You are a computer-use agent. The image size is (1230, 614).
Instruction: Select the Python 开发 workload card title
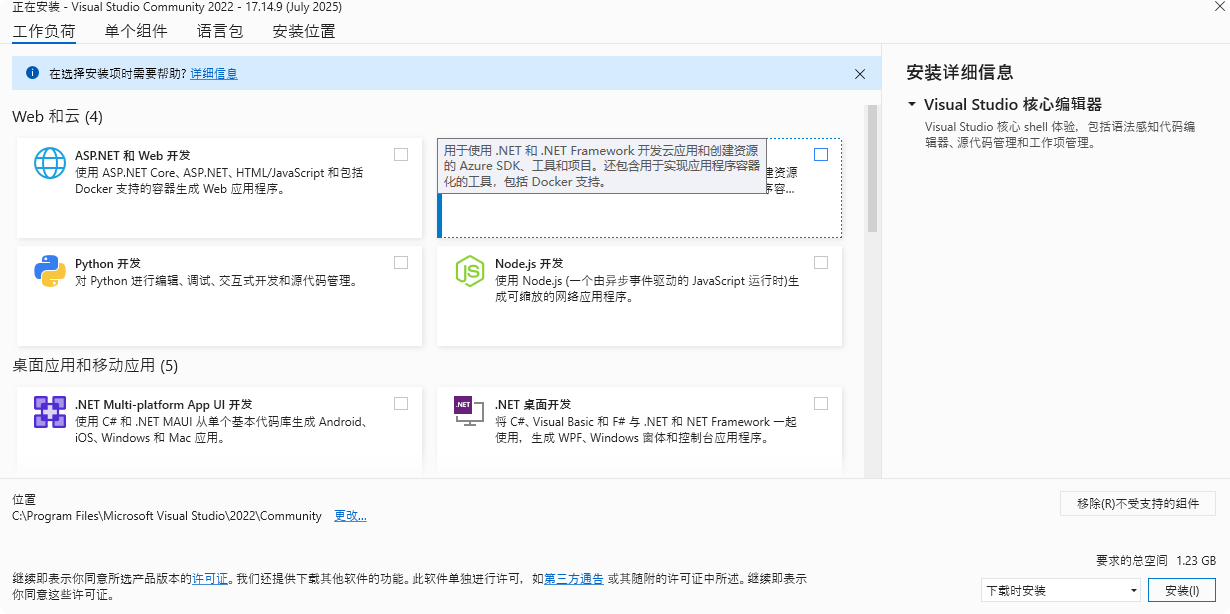click(108, 263)
